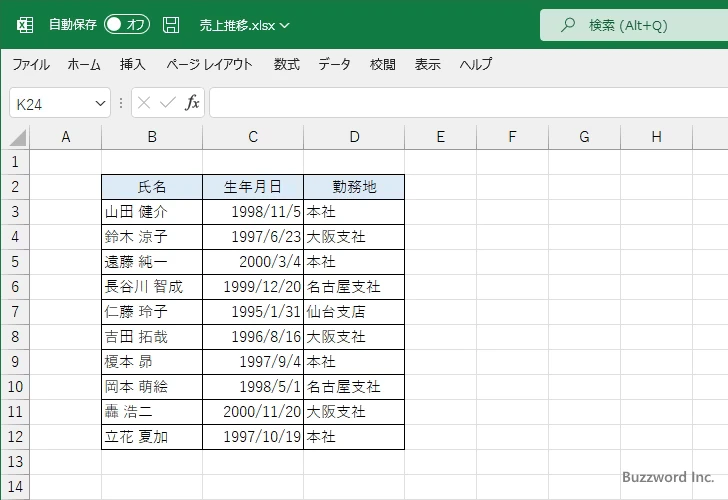728x500 pixels.
Task: Click the 生年月日 header cell
Action: [253, 187]
